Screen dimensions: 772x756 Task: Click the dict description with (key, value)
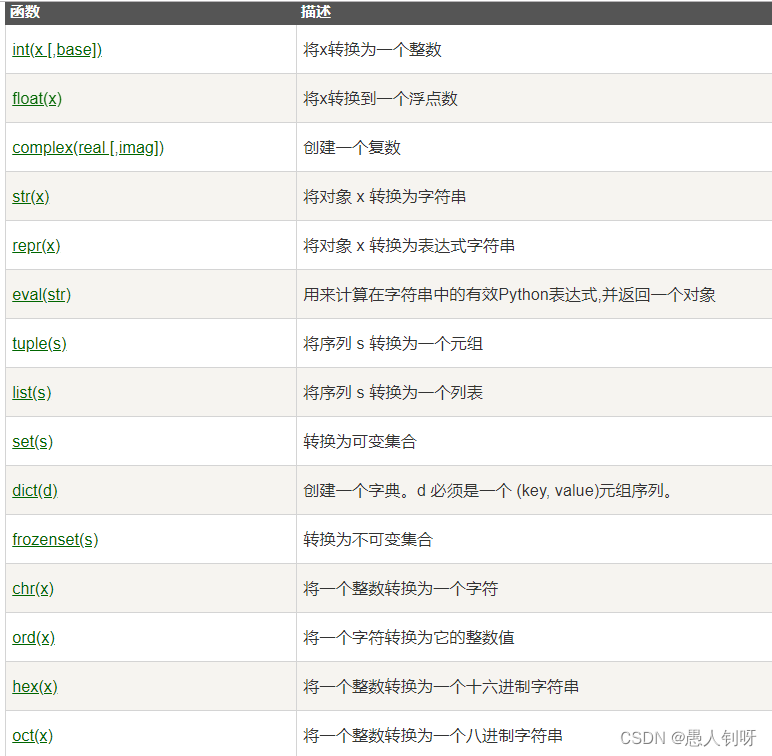[488, 490]
